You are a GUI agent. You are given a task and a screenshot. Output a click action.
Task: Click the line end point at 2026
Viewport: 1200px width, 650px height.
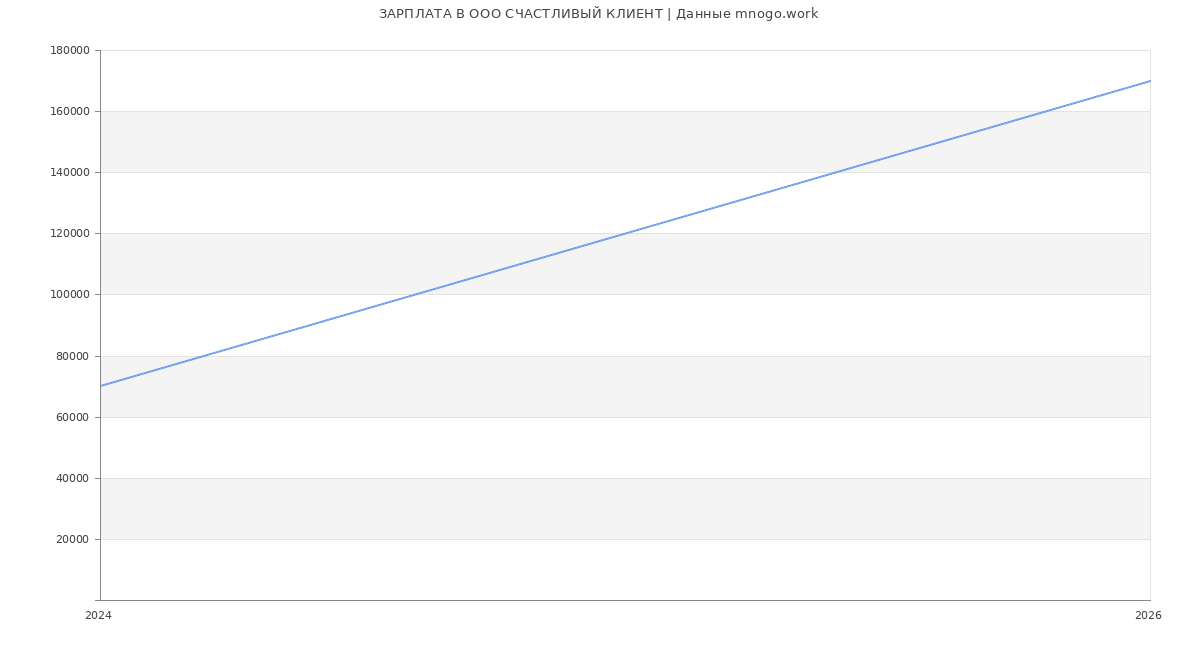(1150, 81)
